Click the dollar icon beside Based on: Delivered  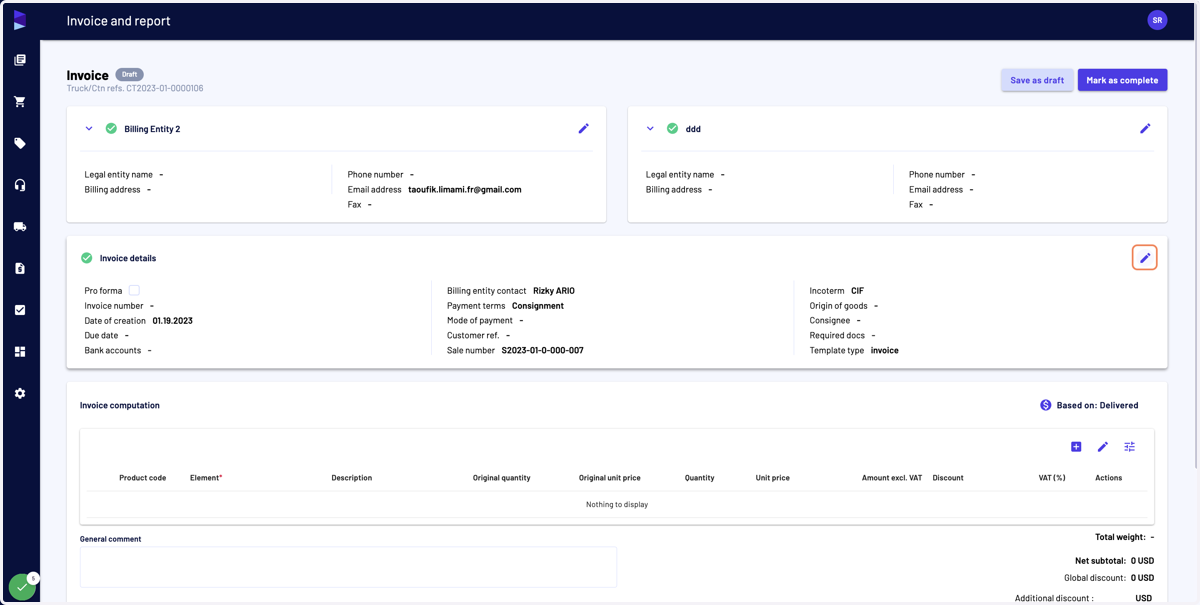[1045, 405]
